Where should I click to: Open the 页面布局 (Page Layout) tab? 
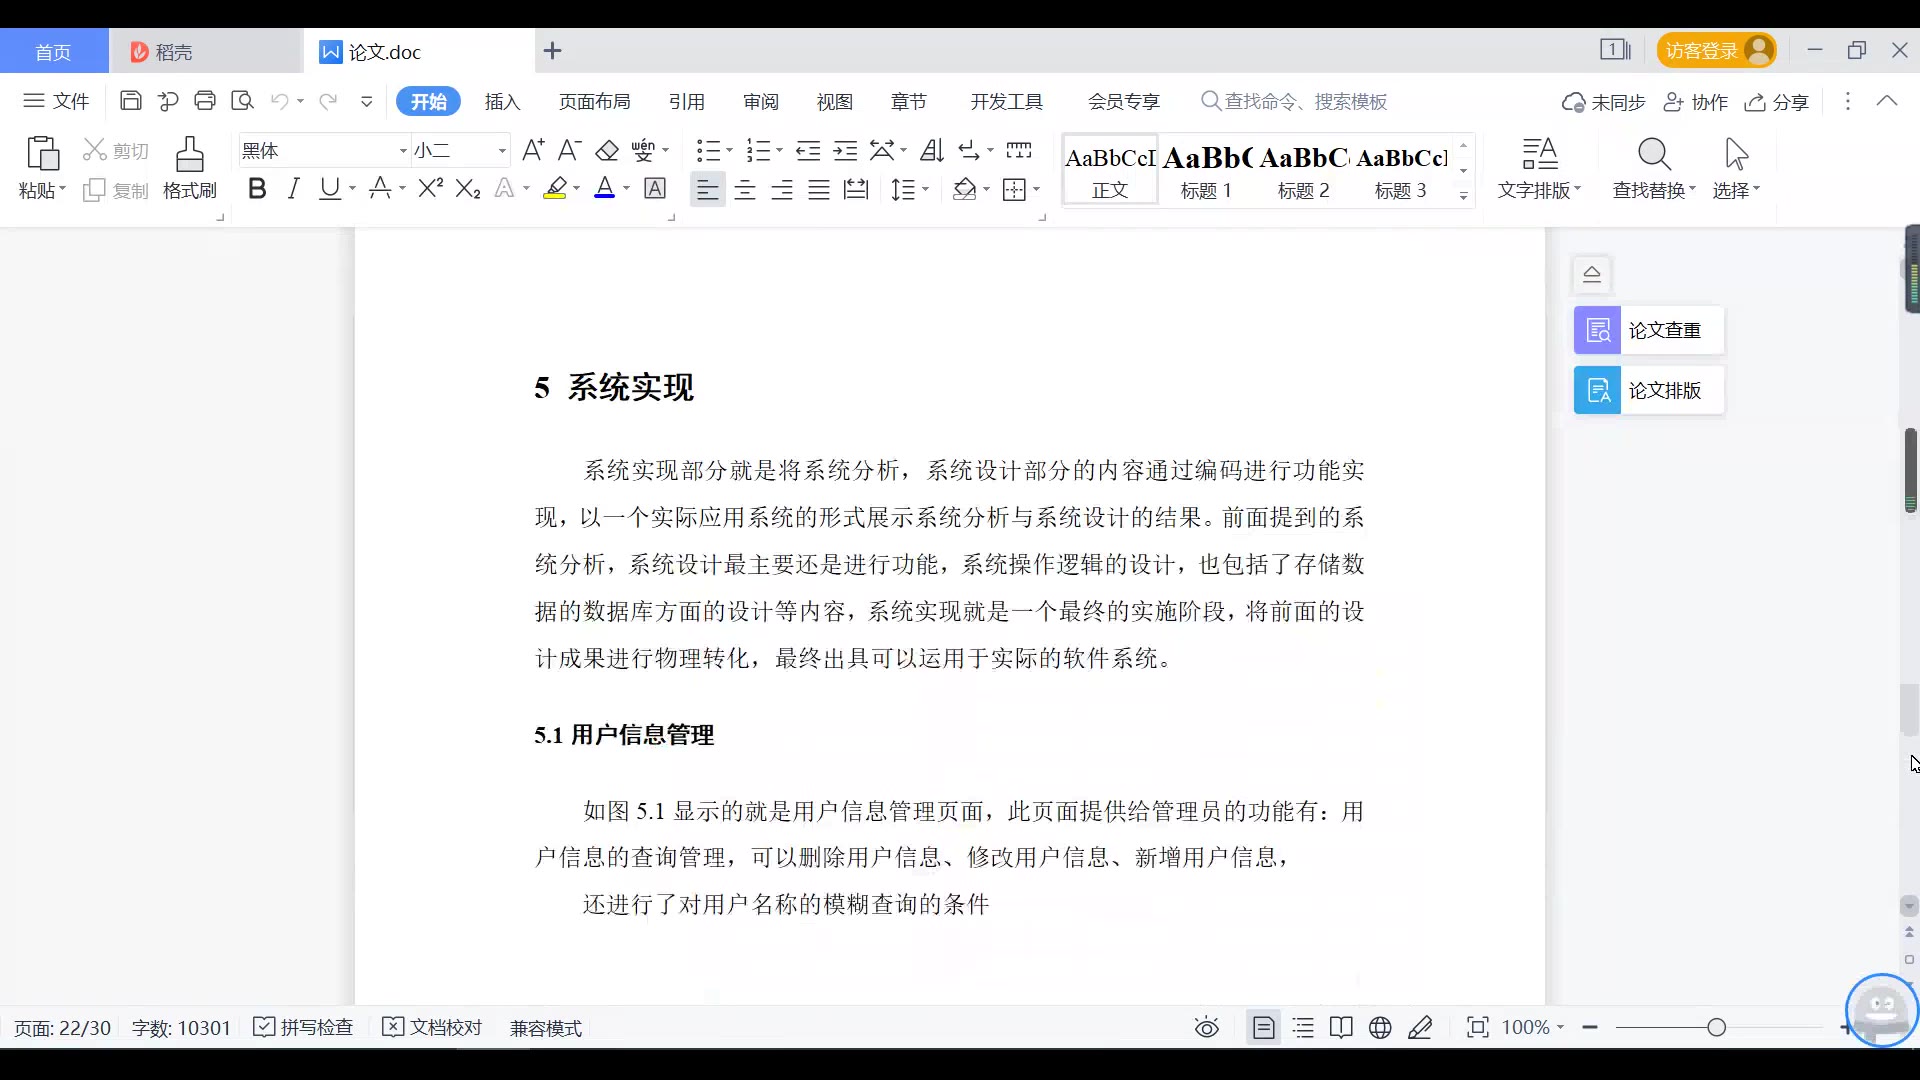(x=594, y=102)
